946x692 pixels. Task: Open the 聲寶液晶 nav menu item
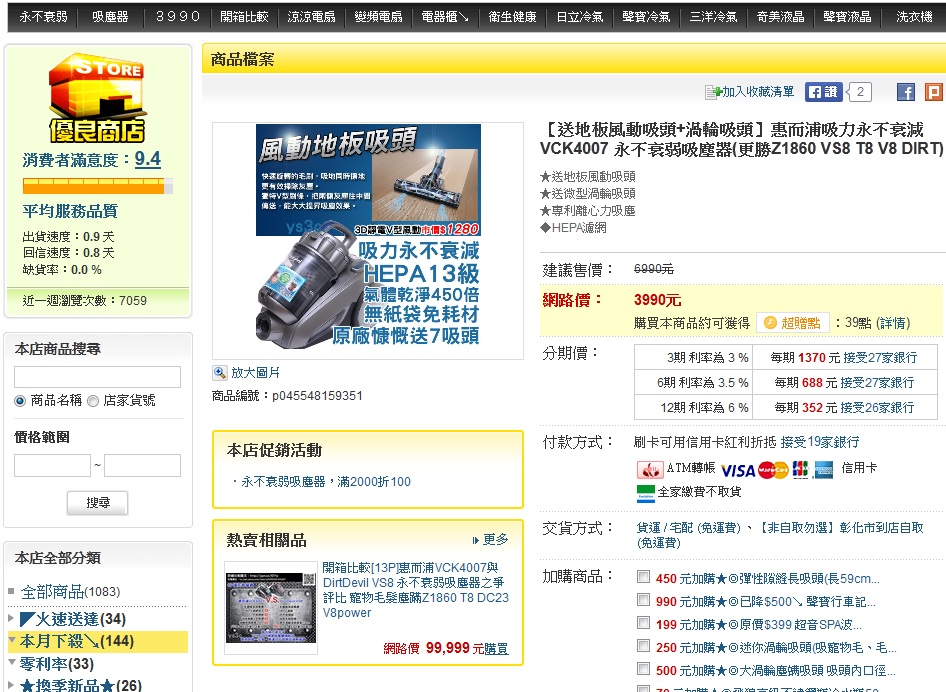tap(847, 17)
